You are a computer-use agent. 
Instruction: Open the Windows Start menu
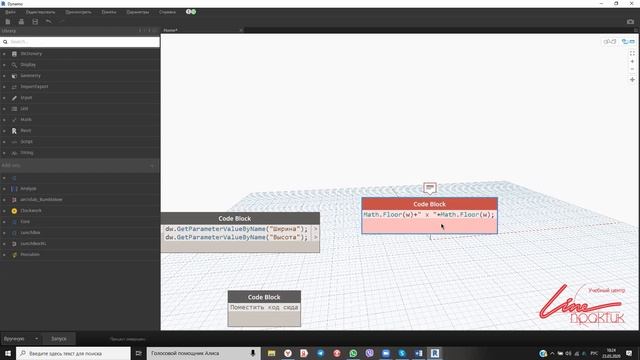coord(8,353)
